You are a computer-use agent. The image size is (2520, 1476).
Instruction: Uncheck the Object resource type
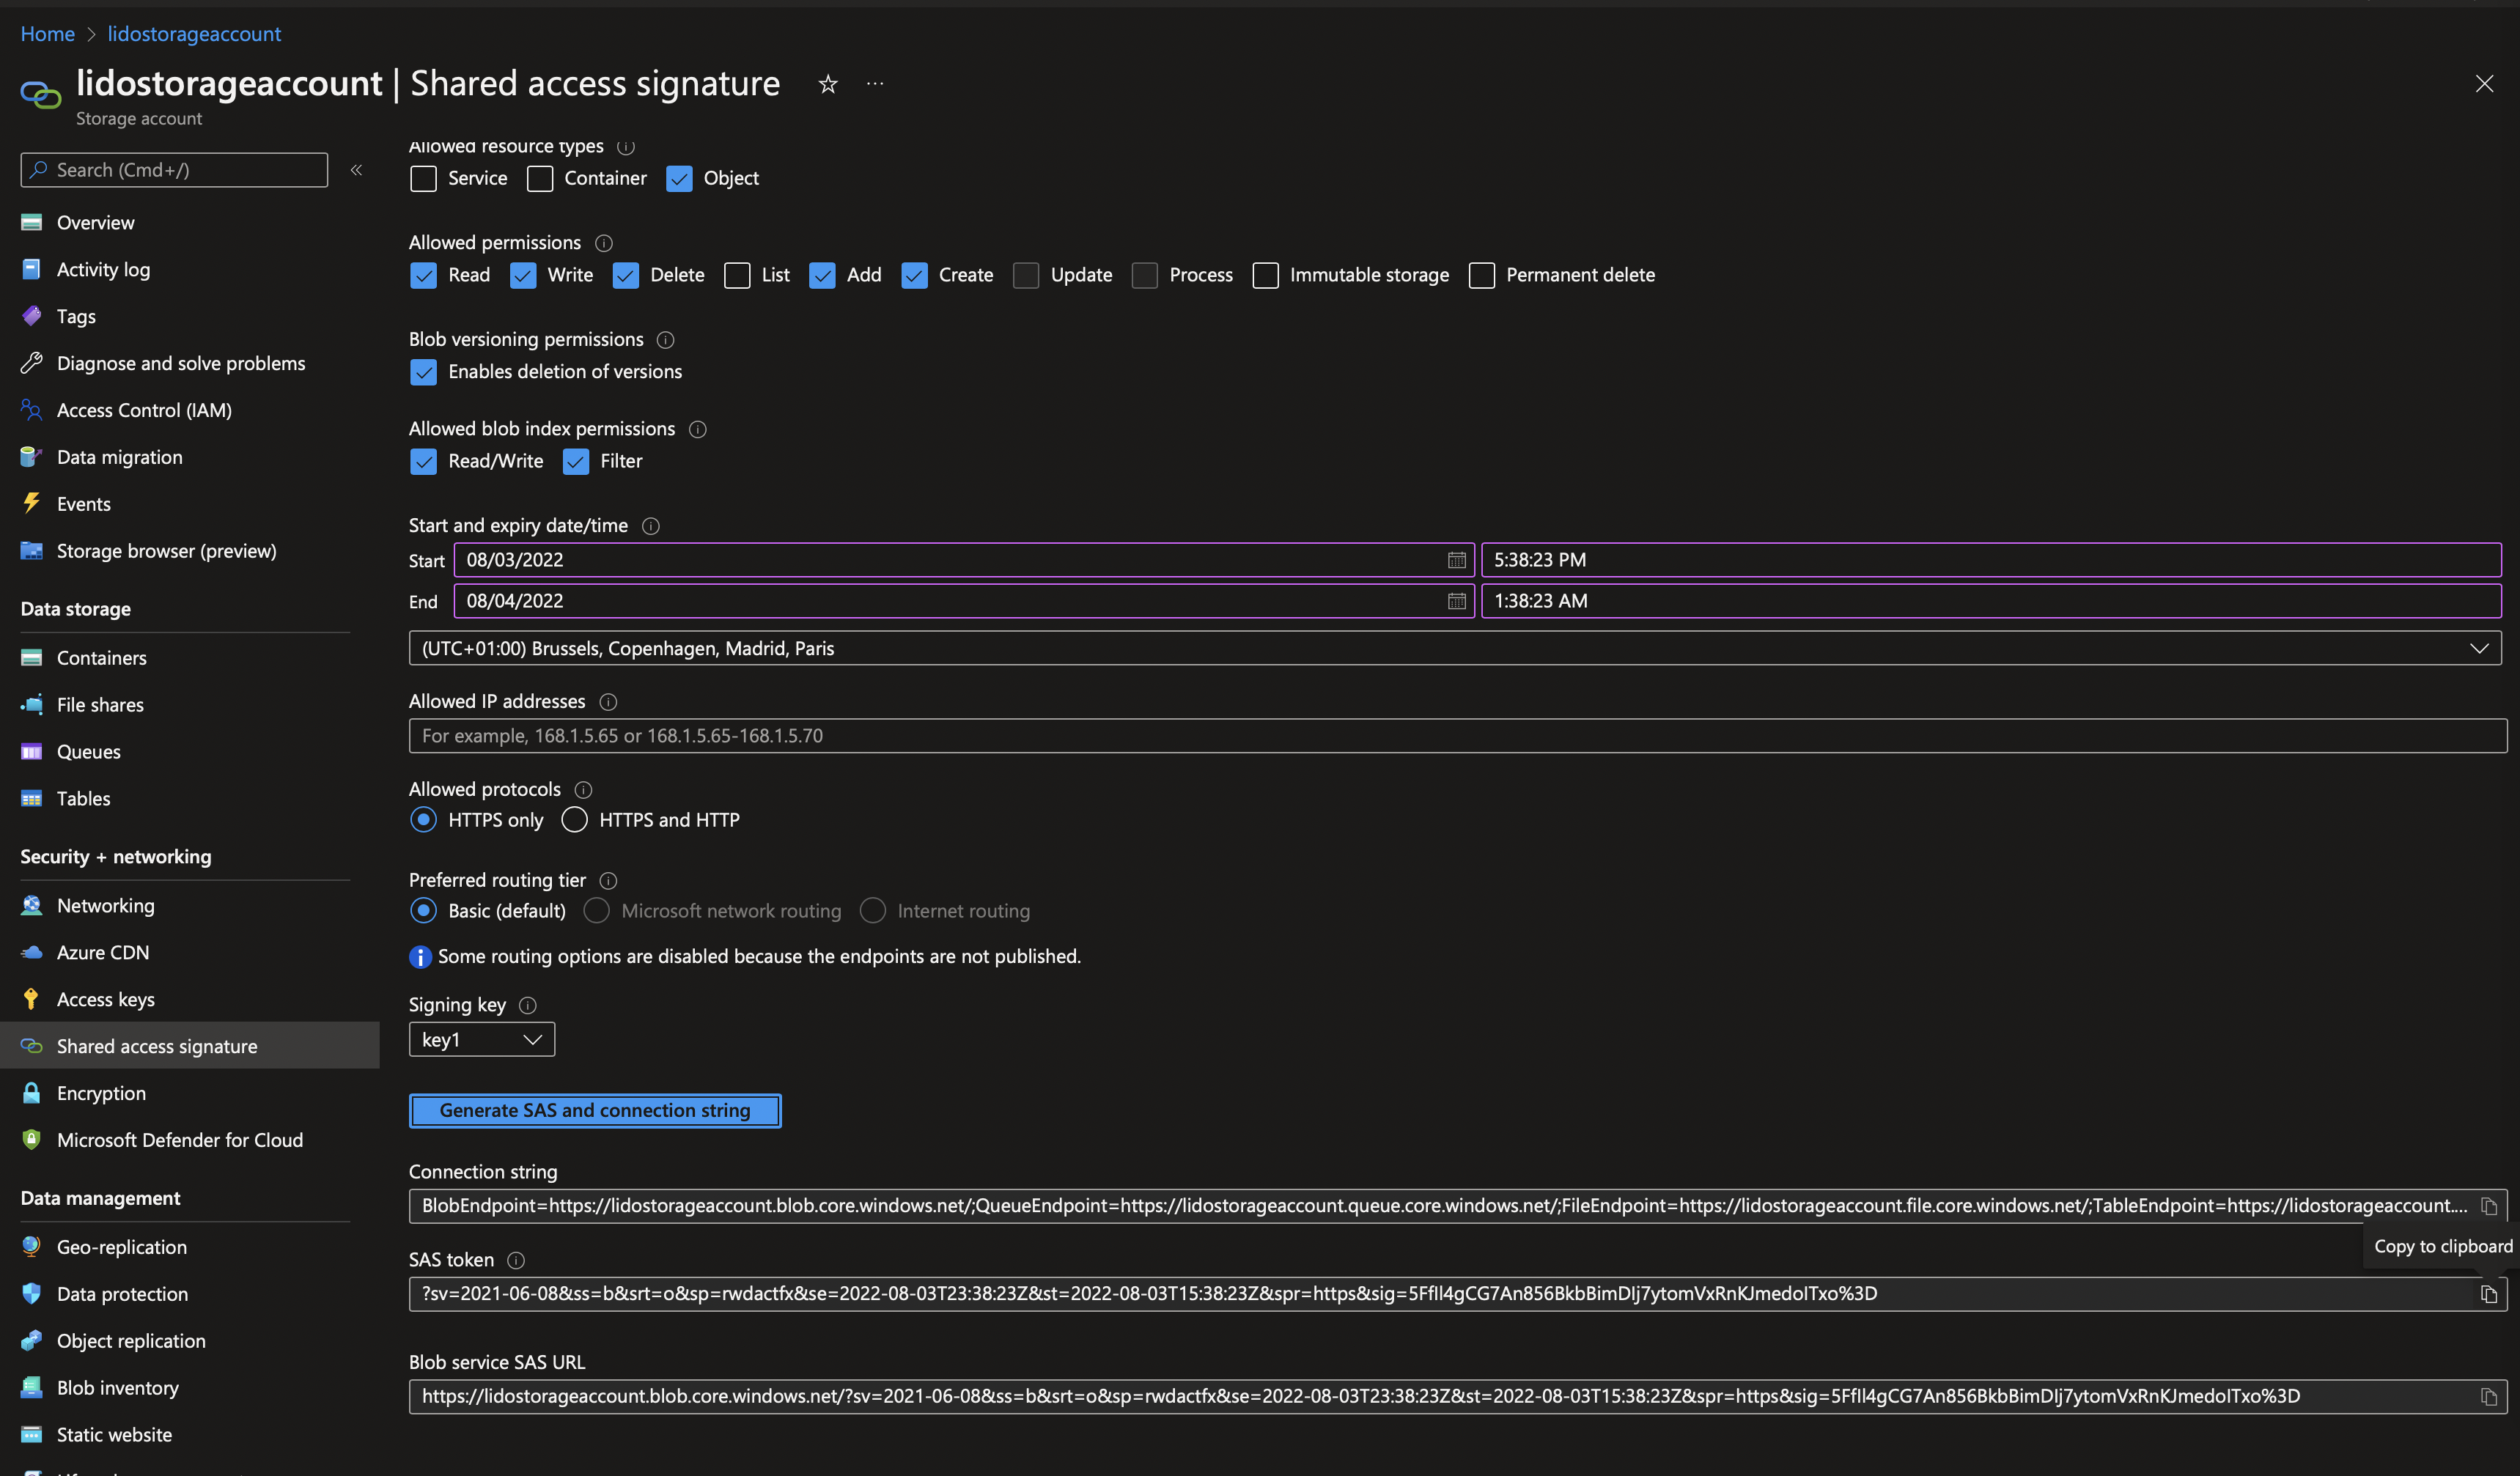tap(679, 179)
